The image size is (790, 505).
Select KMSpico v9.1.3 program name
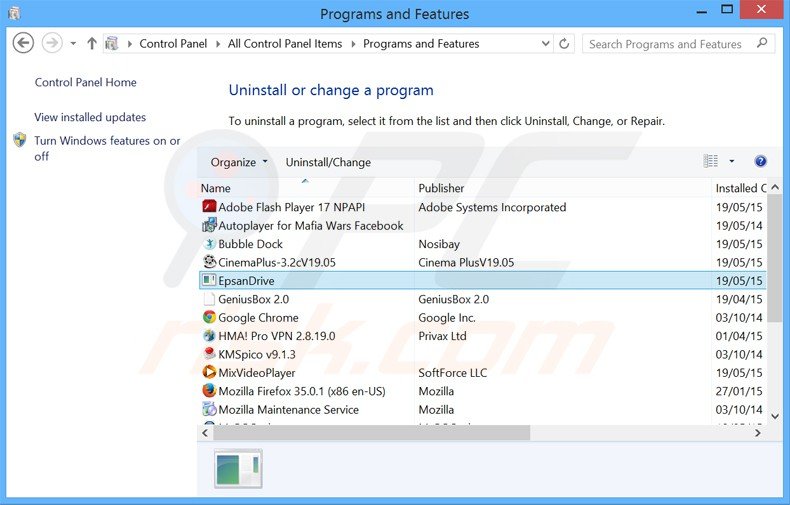click(x=256, y=354)
